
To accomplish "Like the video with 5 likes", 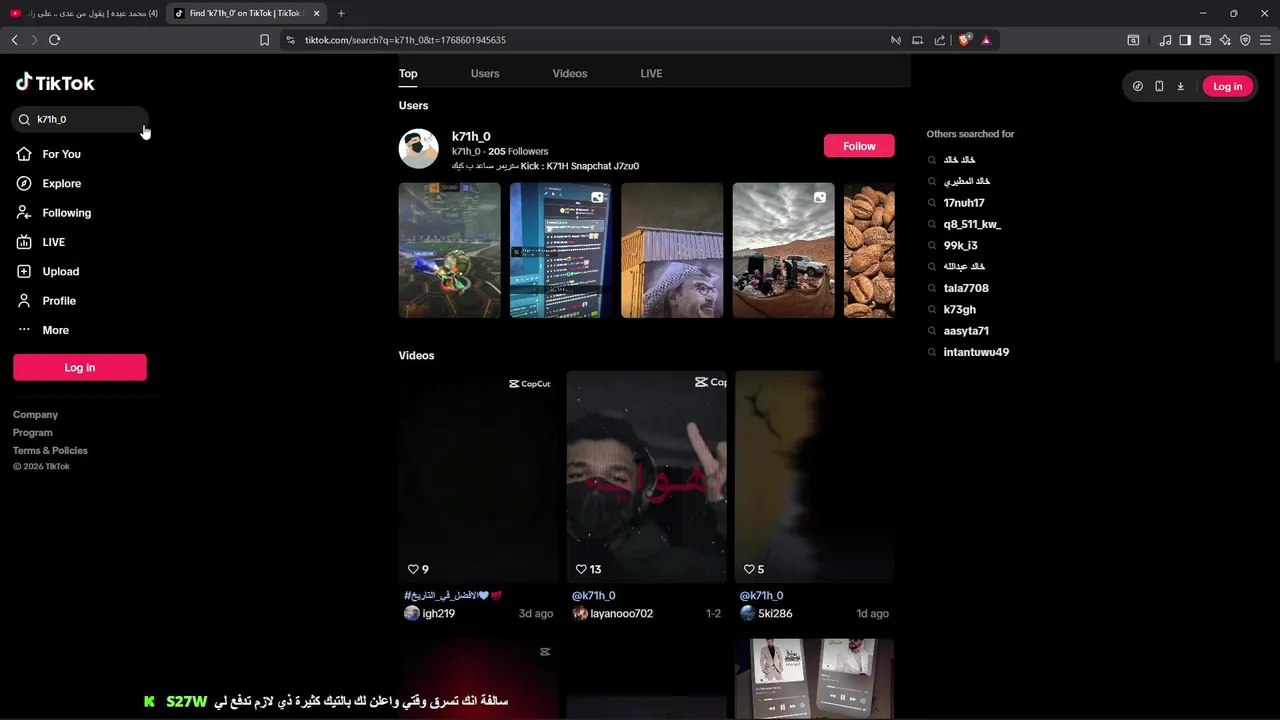I will pos(748,569).
